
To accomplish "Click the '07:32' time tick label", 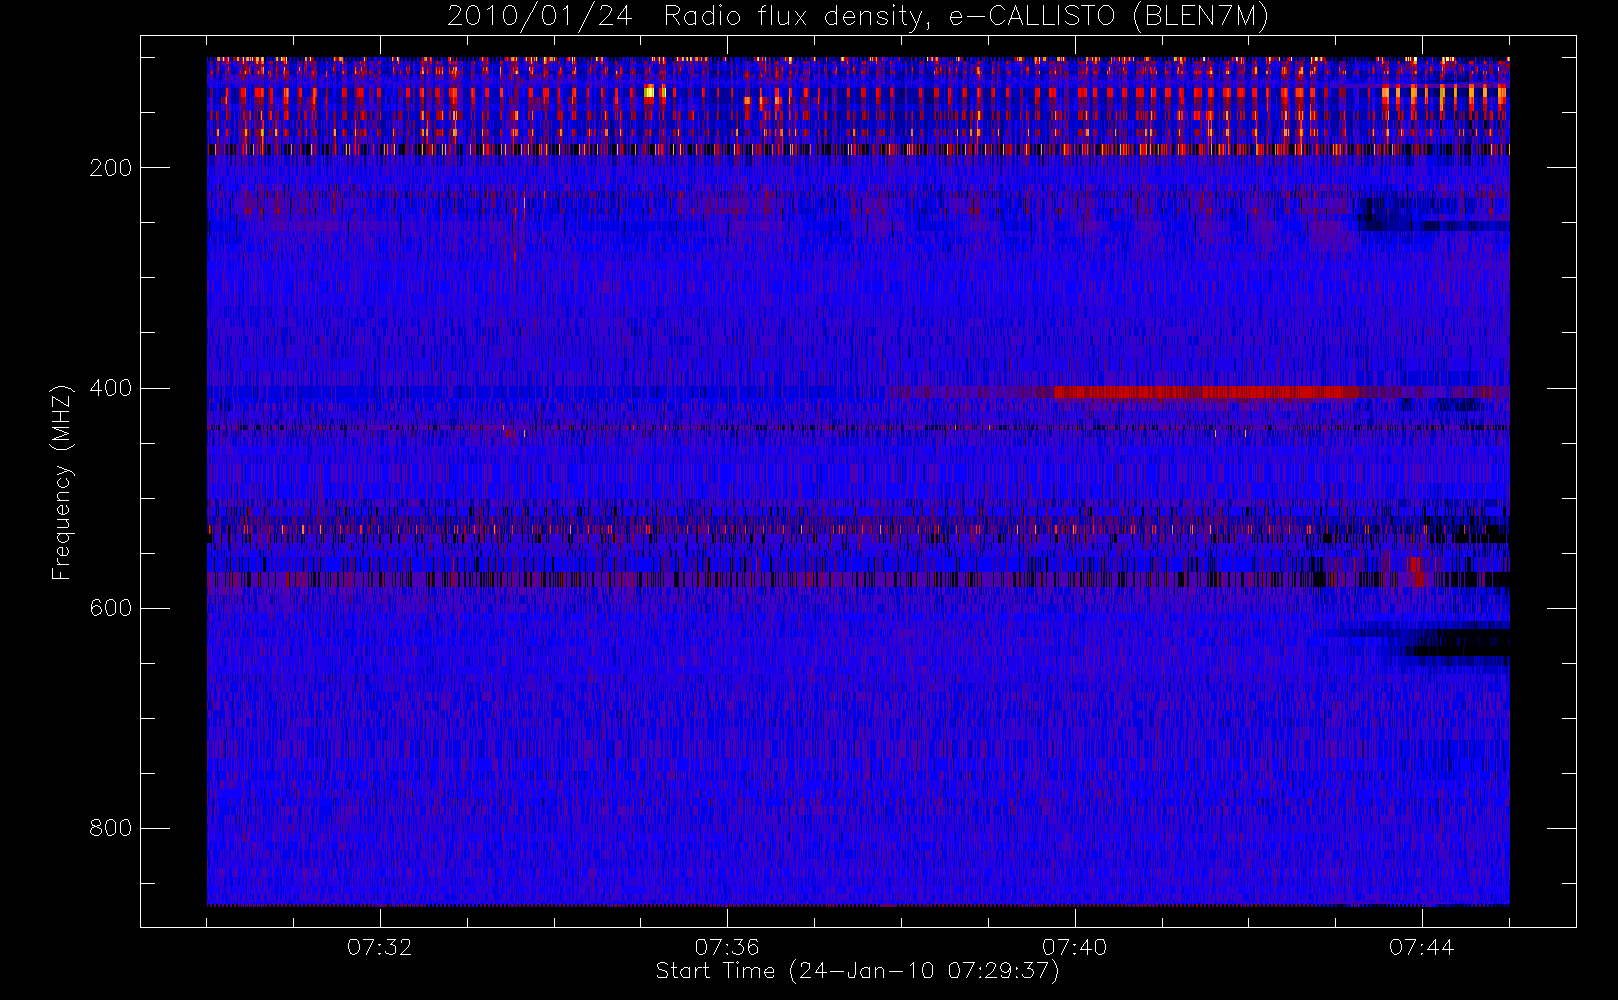I will pos(379,947).
